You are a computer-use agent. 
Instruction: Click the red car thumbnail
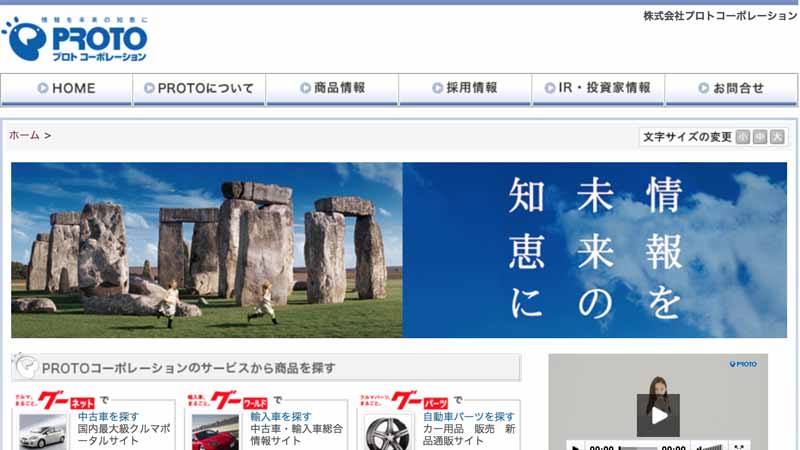[215, 433]
